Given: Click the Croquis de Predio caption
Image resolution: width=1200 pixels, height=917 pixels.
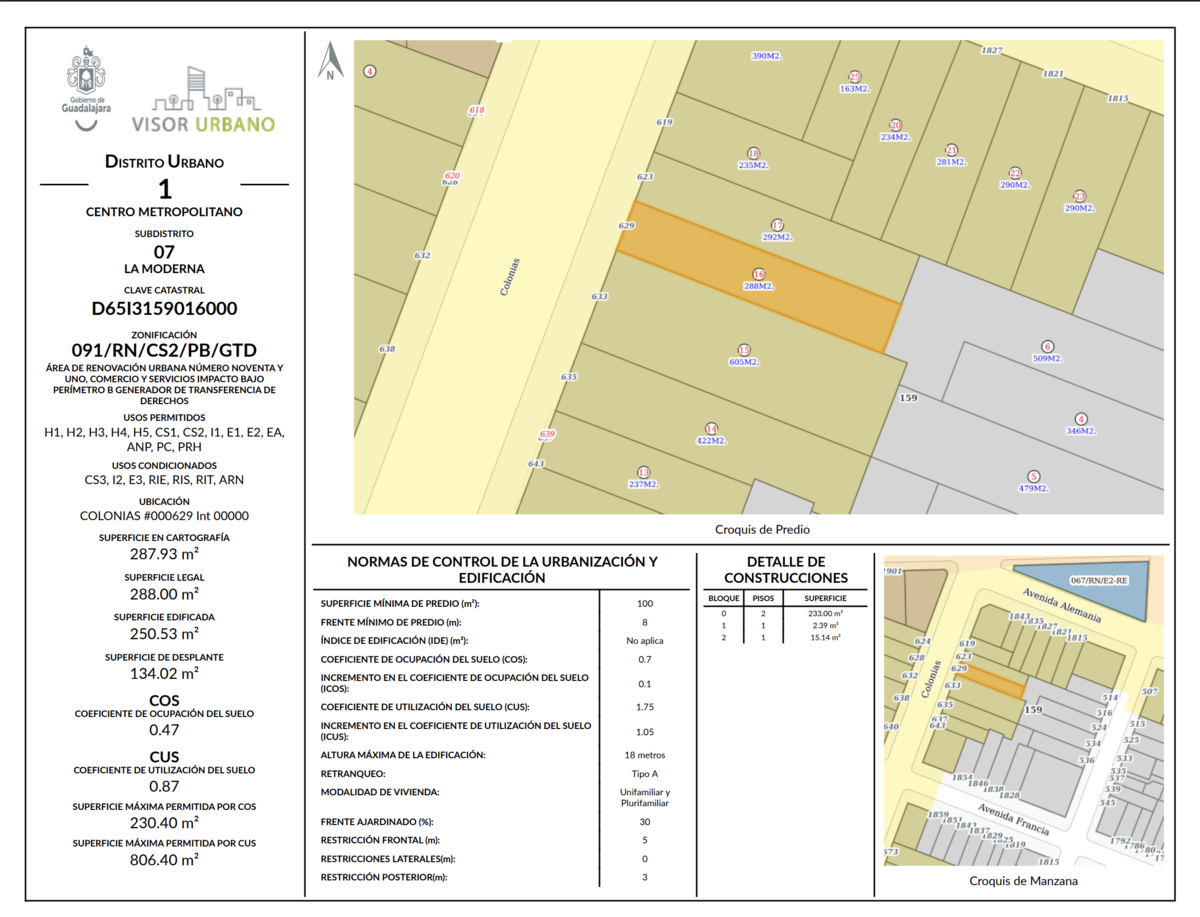Looking at the screenshot, I should click(762, 530).
